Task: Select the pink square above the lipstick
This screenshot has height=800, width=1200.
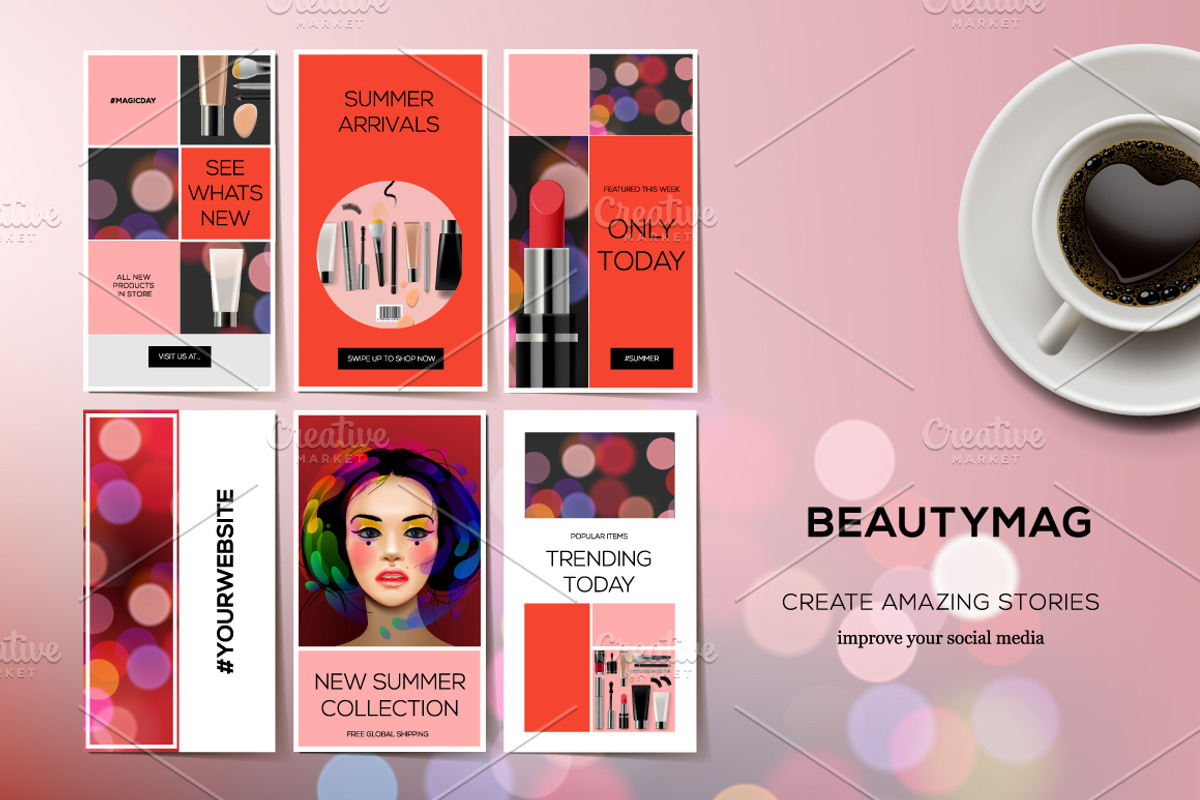Action: pyautogui.click(x=548, y=95)
